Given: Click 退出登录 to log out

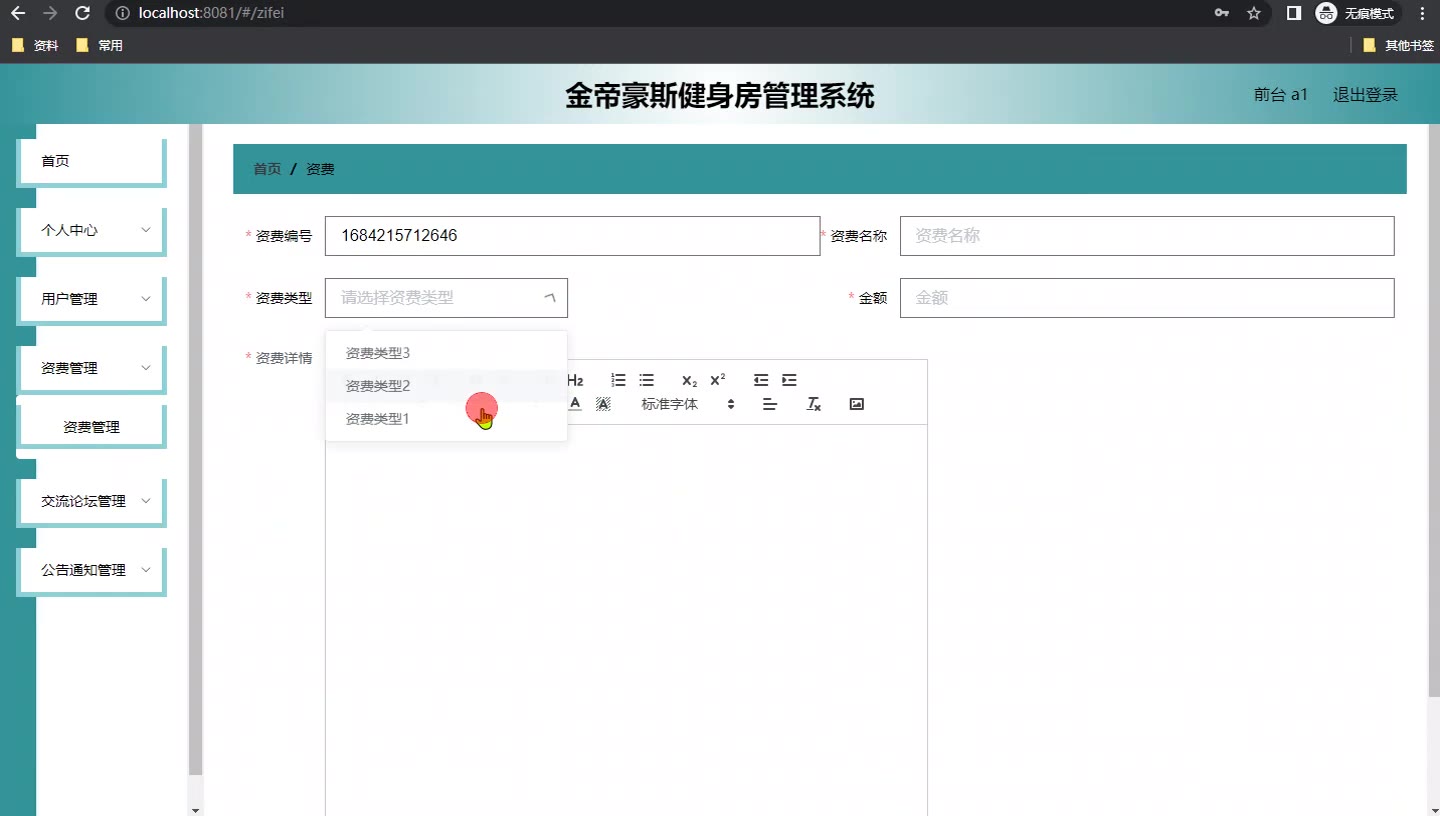Looking at the screenshot, I should tap(1365, 95).
